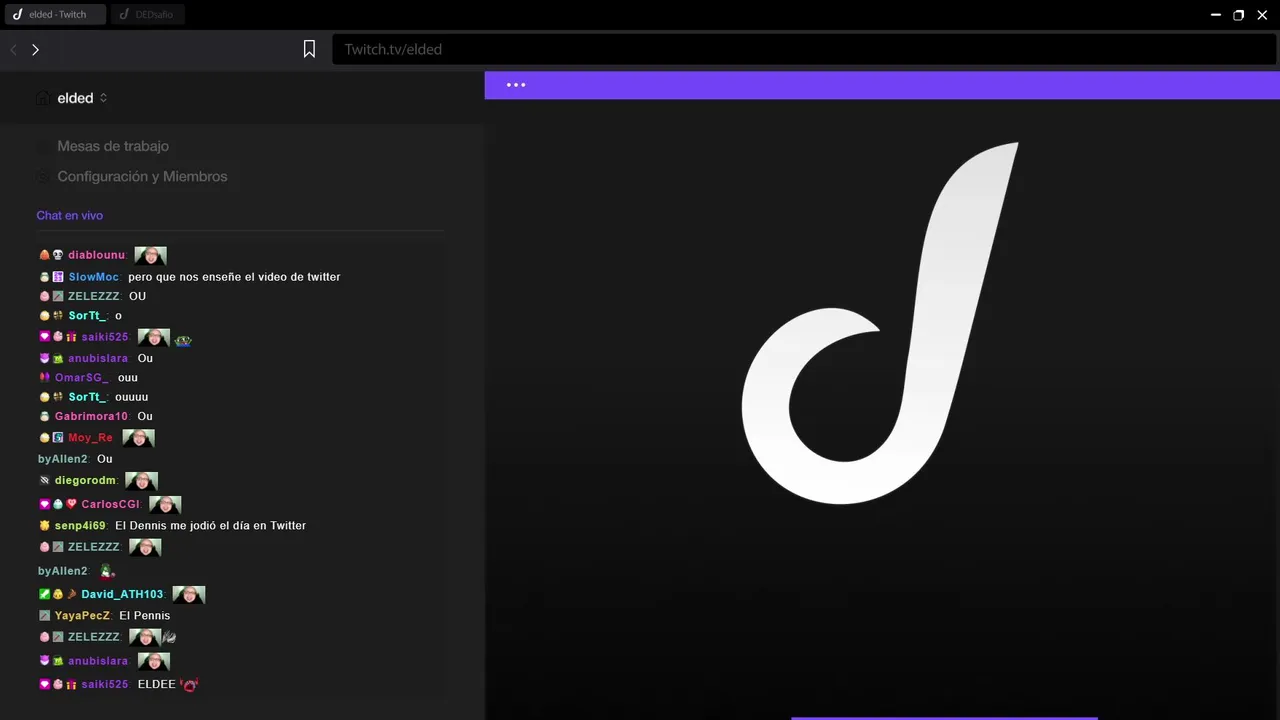Click username SlowMoc in chat
1280x720 pixels.
[94, 277]
